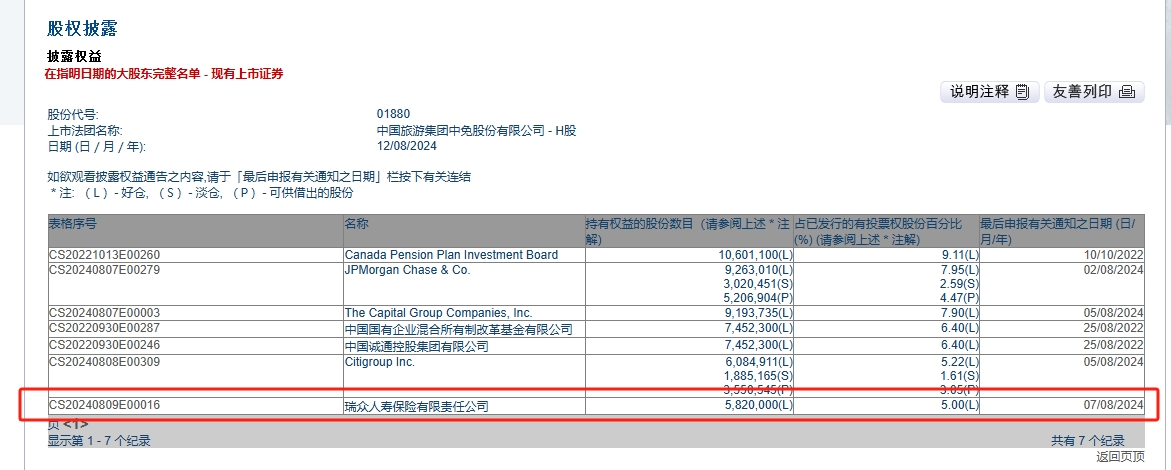Click company name 中国旅游集团中免股份有限公司 - H股

(x=476, y=132)
